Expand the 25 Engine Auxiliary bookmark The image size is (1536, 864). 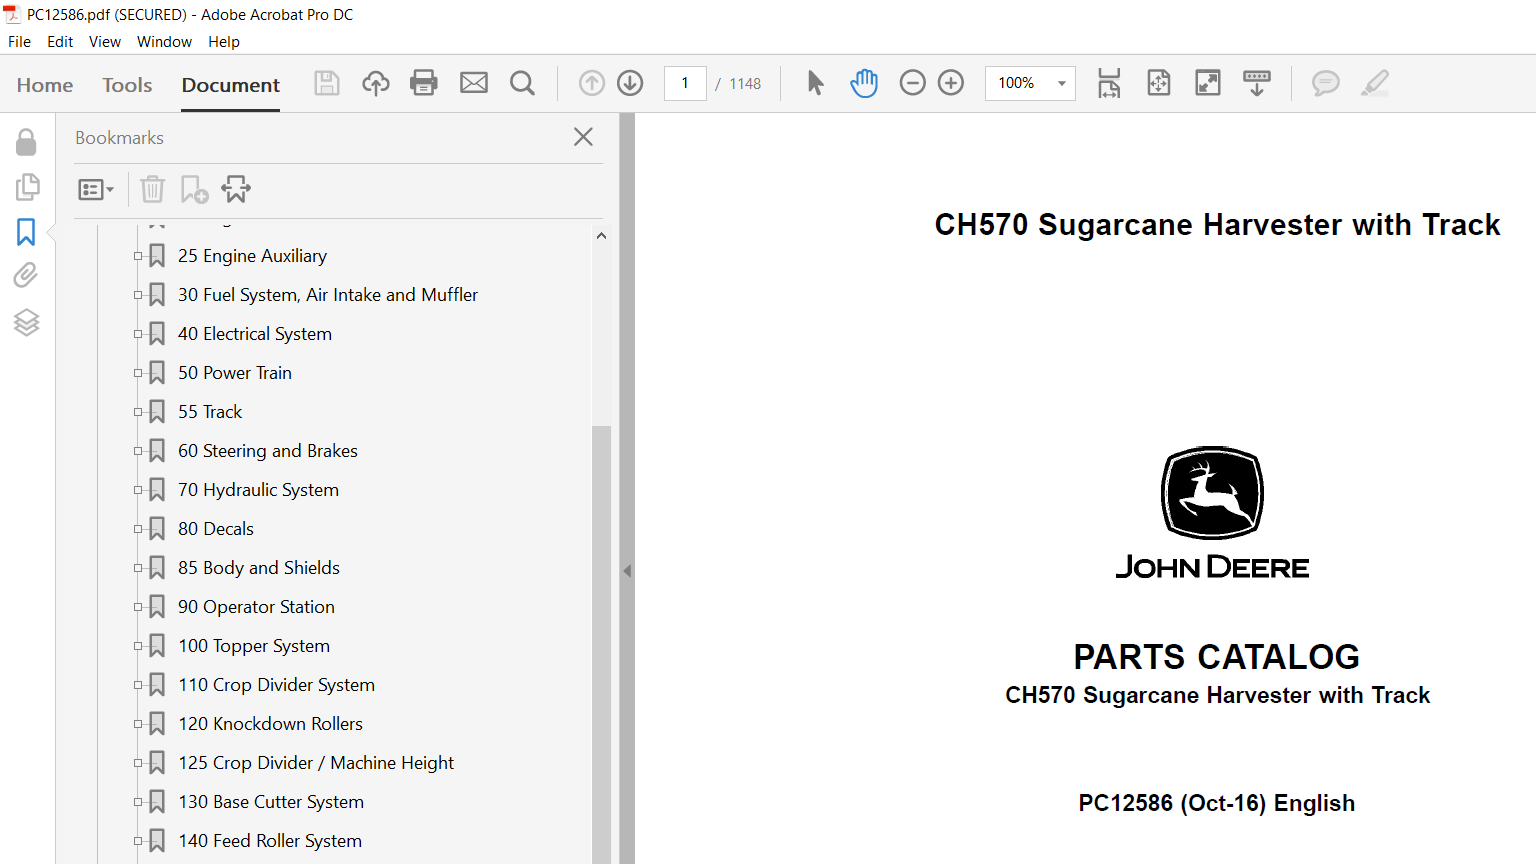click(138, 256)
